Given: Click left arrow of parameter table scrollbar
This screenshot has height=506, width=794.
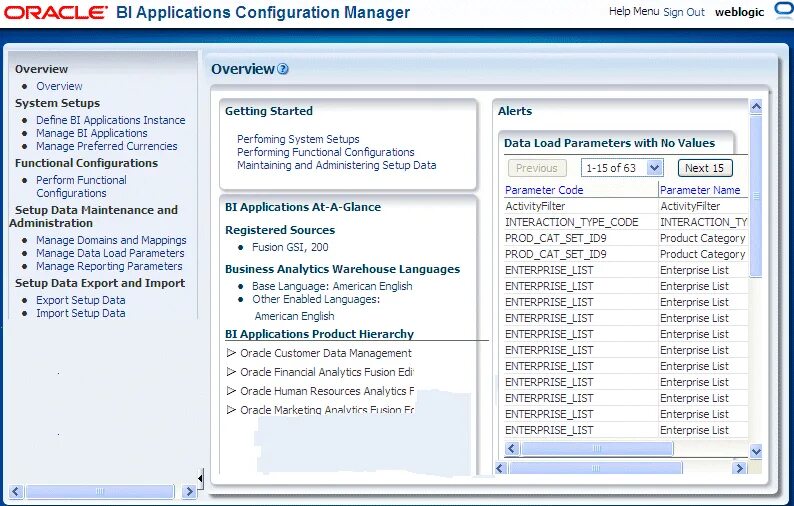Looking at the screenshot, I should 511,448.
